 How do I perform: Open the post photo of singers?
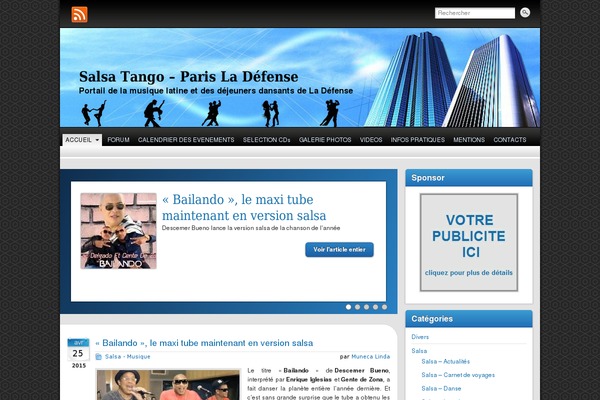[x=168, y=385]
